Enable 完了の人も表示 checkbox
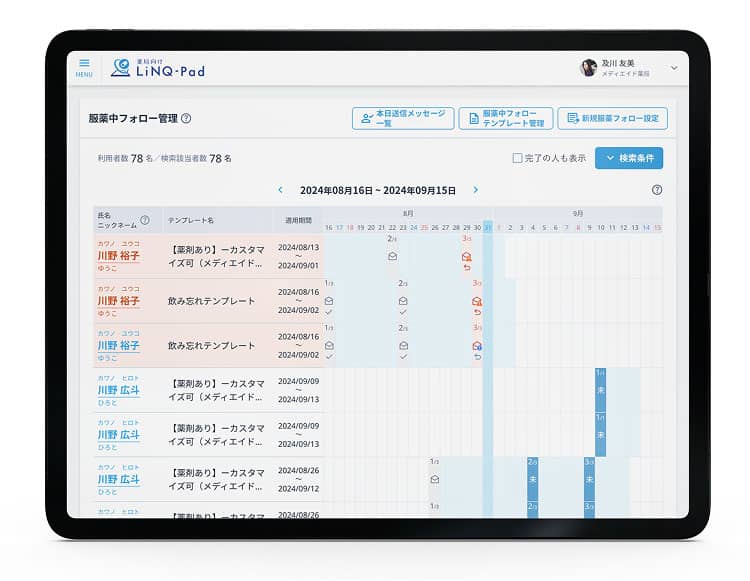Screen dimensions: 750x581 [x=517, y=158]
